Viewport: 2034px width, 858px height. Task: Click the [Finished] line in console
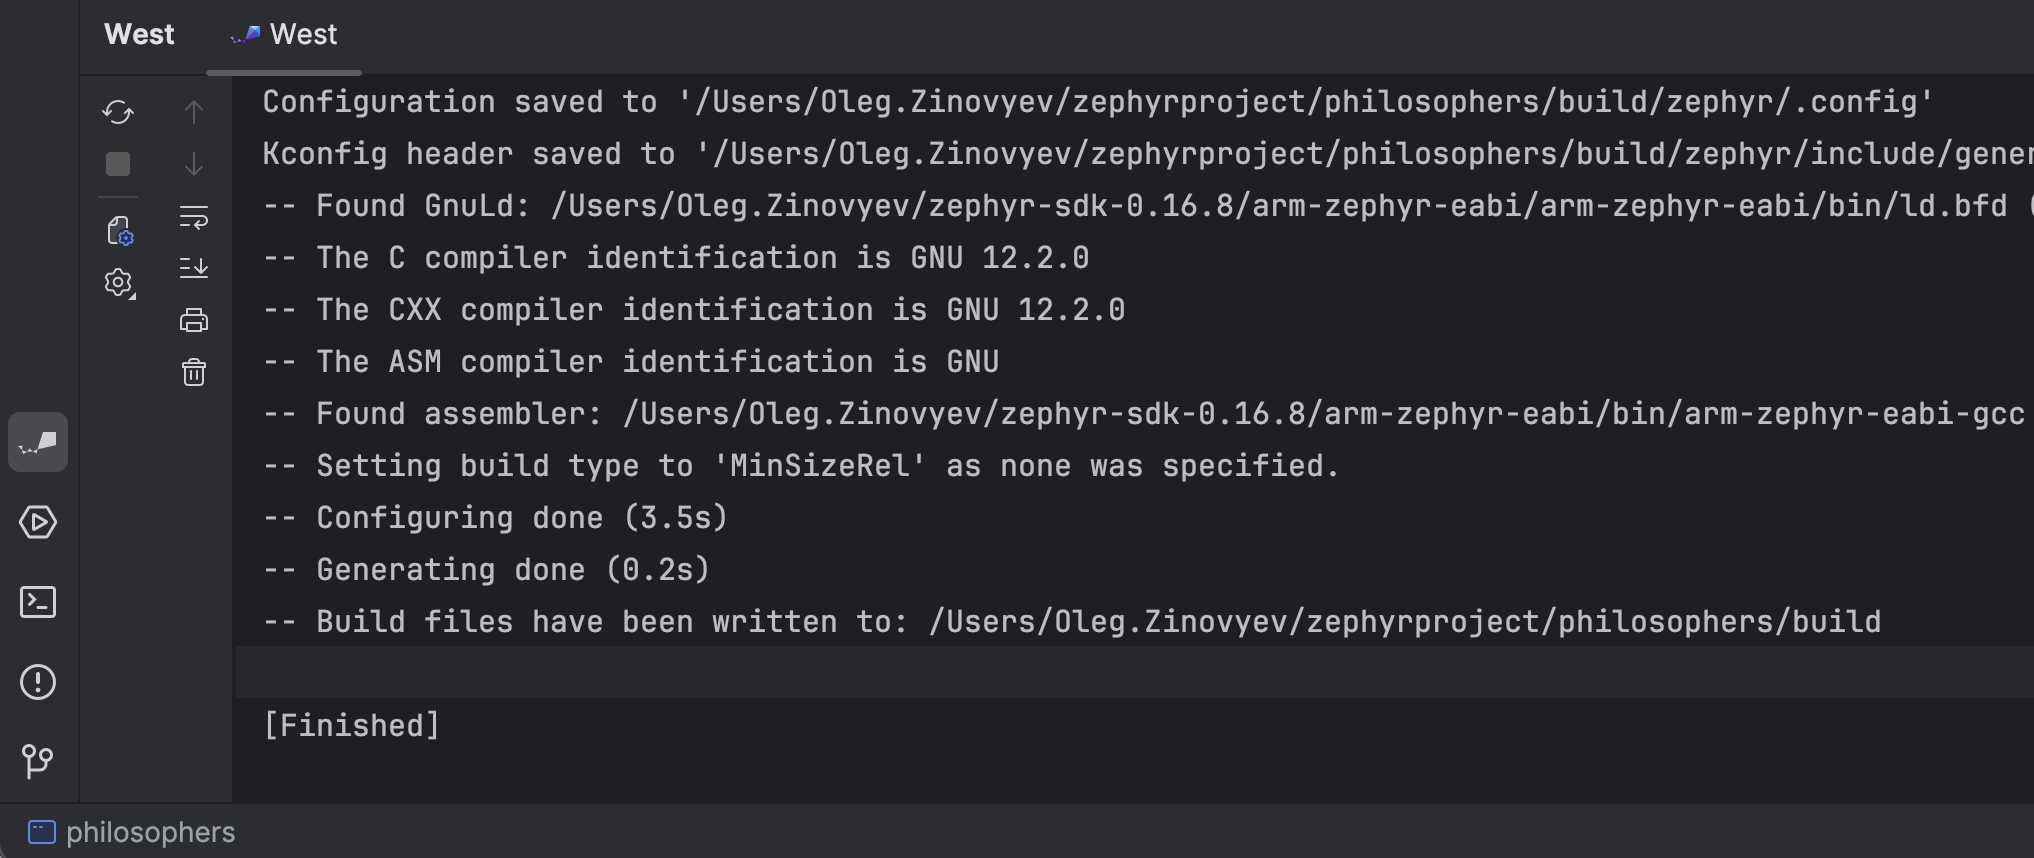click(351, 725)
